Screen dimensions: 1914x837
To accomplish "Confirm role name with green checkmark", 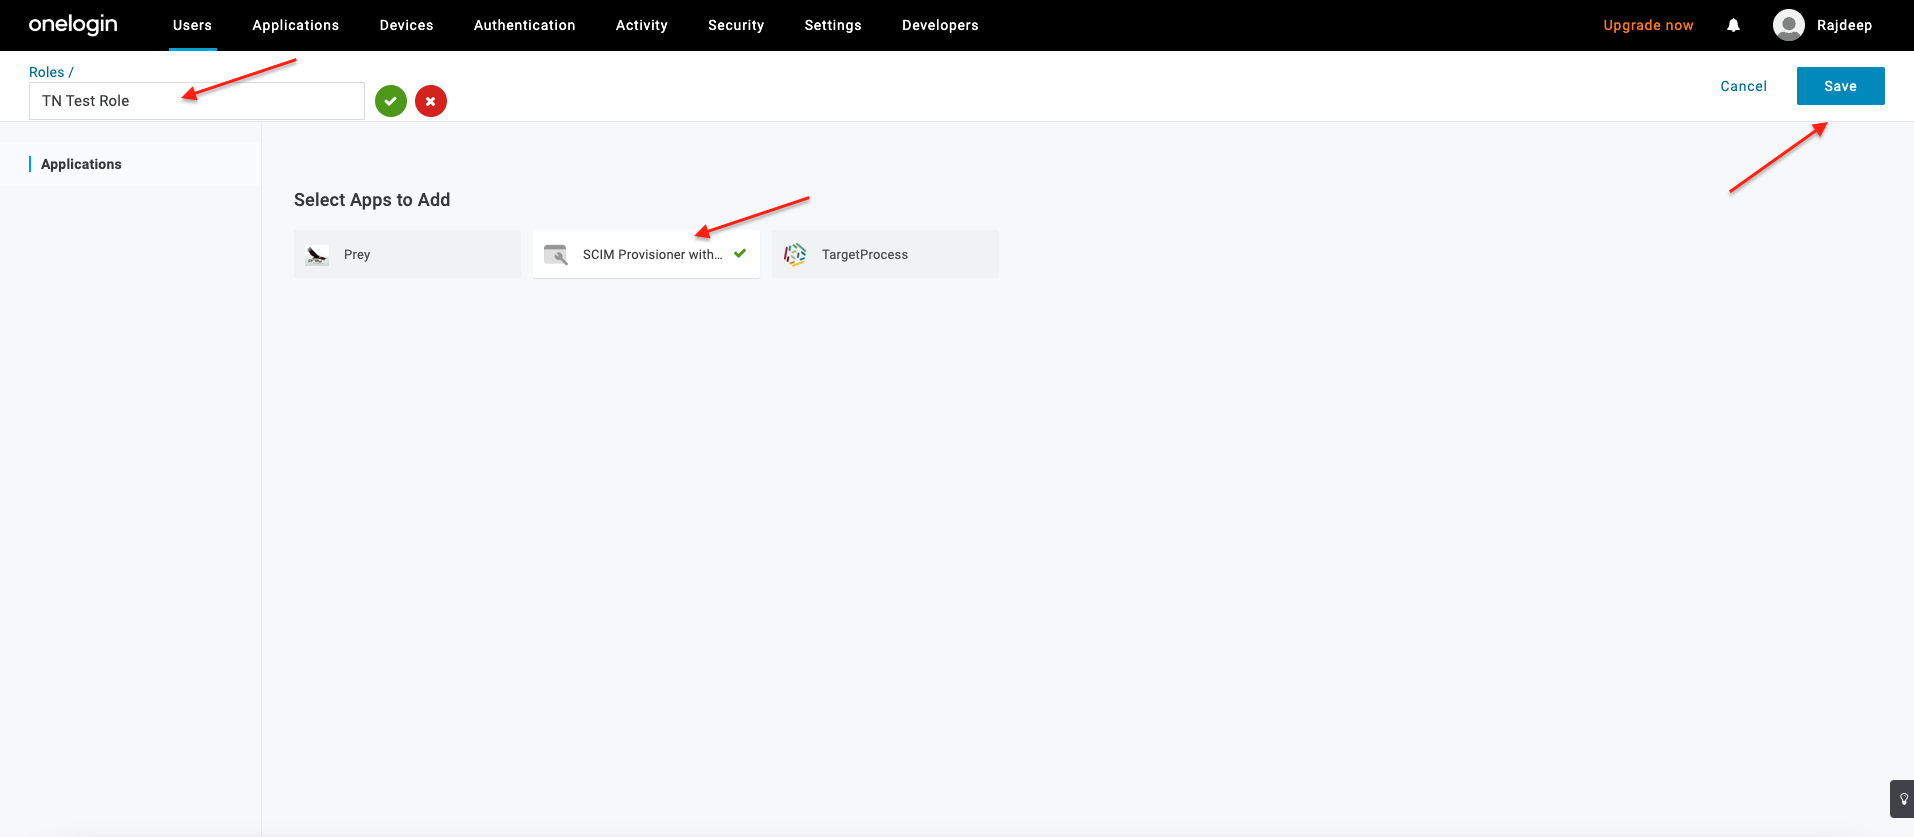I will [x=391, y=101].
